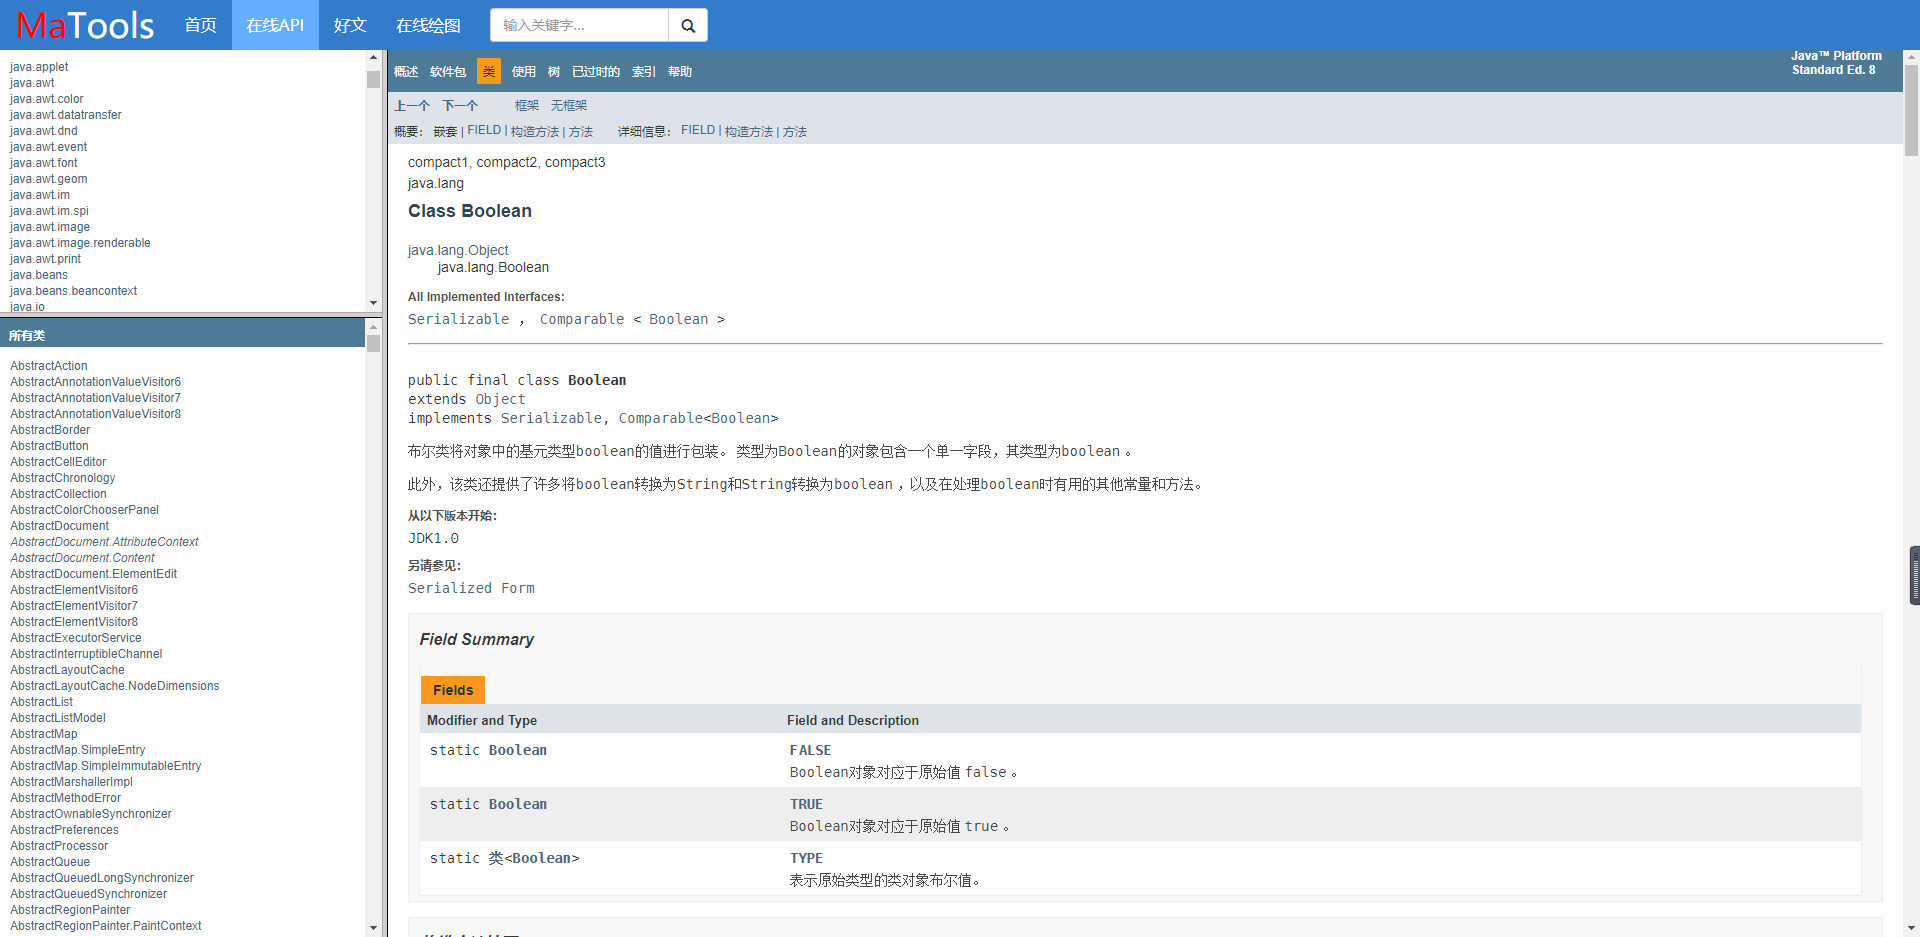Click the compact1 profile link
1920x937 pixels.
point(438,162)
